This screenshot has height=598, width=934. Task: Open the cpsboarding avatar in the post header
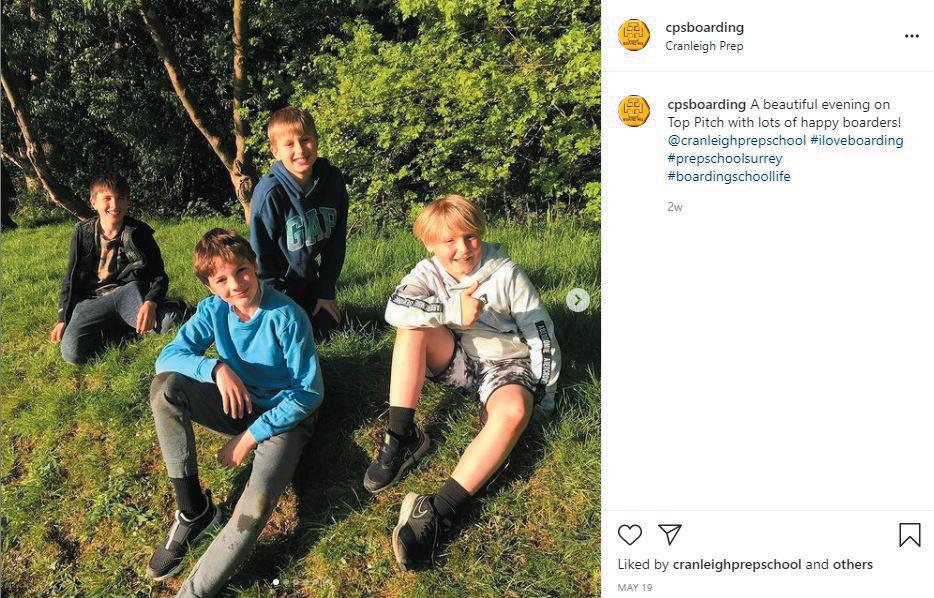tap(634, 35)
